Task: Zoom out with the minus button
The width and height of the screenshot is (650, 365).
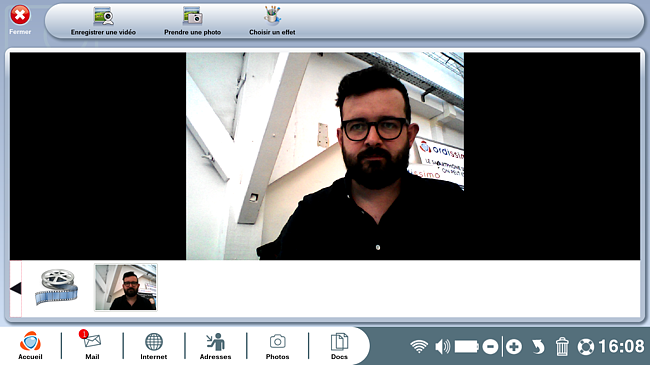Action: click(x=490, y=347)
